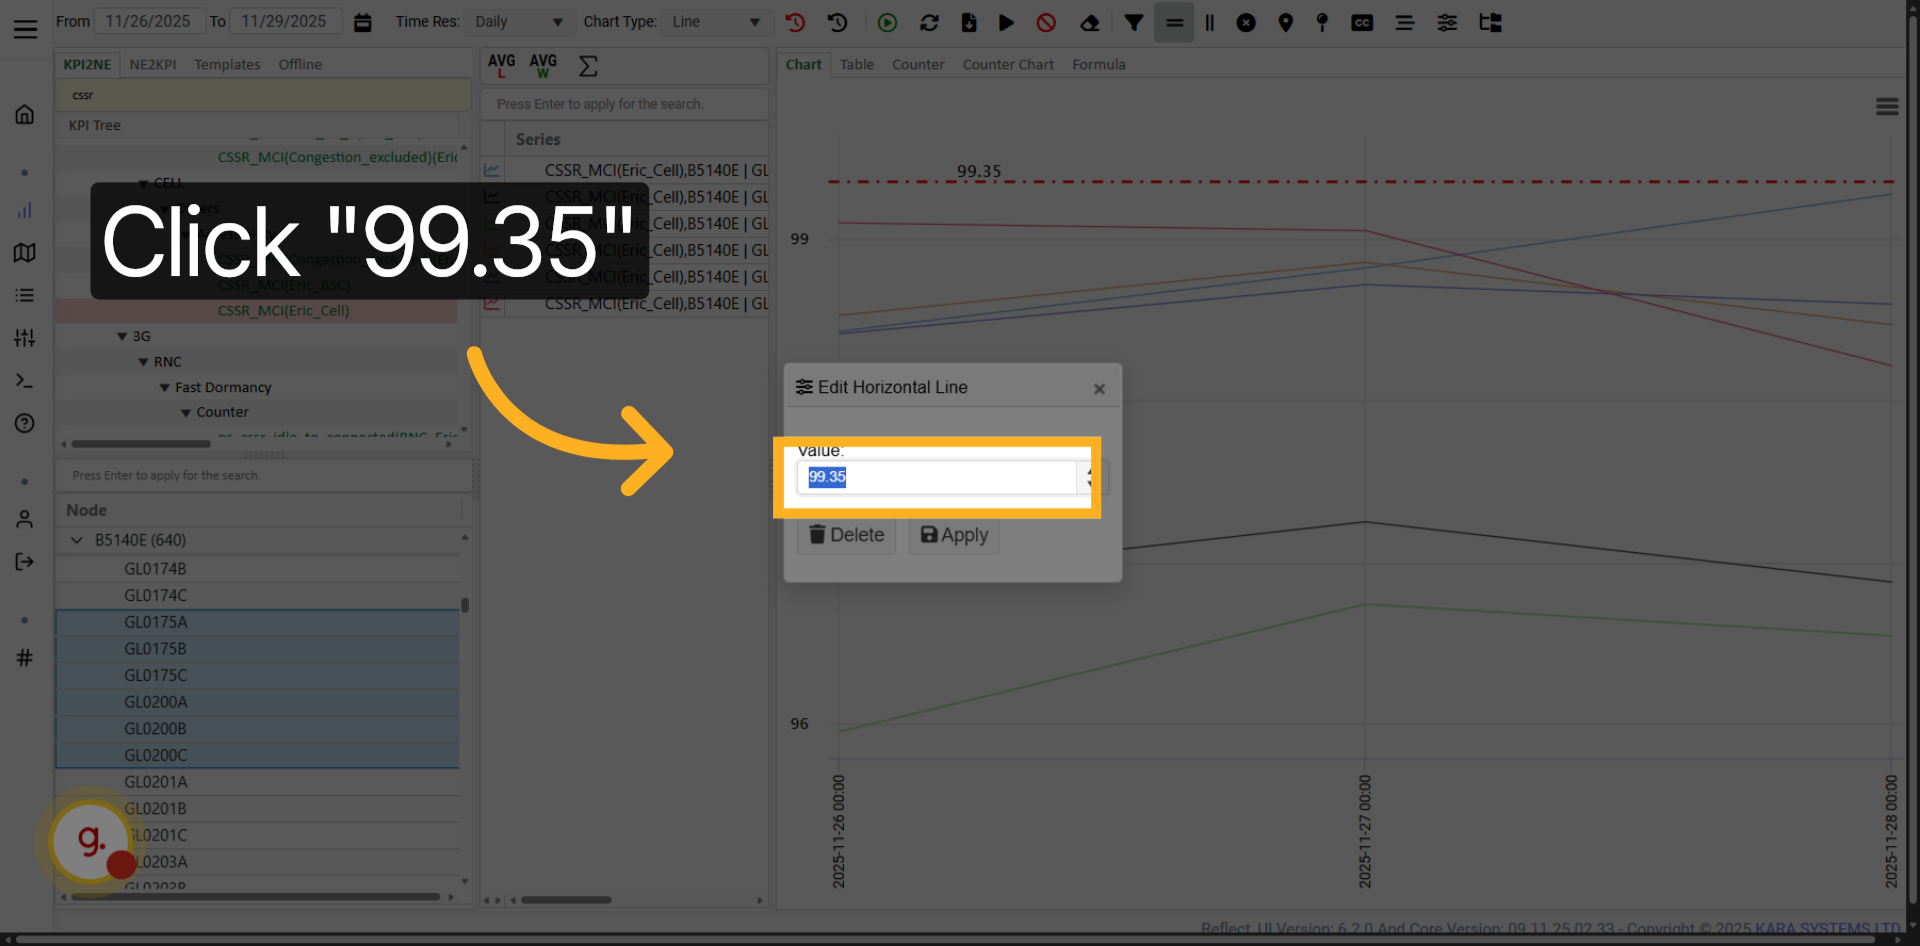This screenshot has height=946, width=1920.
Task: Open KARA SYSTEMS LTD link
Action: [1827, 929]
